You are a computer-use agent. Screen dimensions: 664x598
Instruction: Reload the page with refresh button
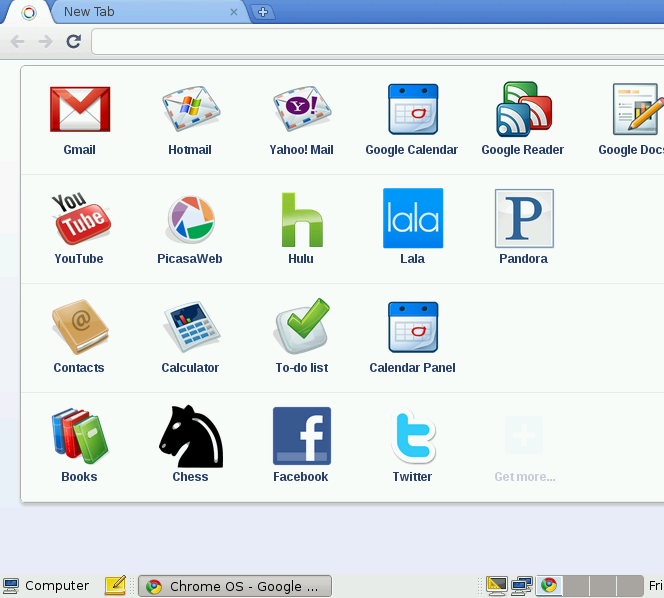pyautogui.click(x=74, y=41)
